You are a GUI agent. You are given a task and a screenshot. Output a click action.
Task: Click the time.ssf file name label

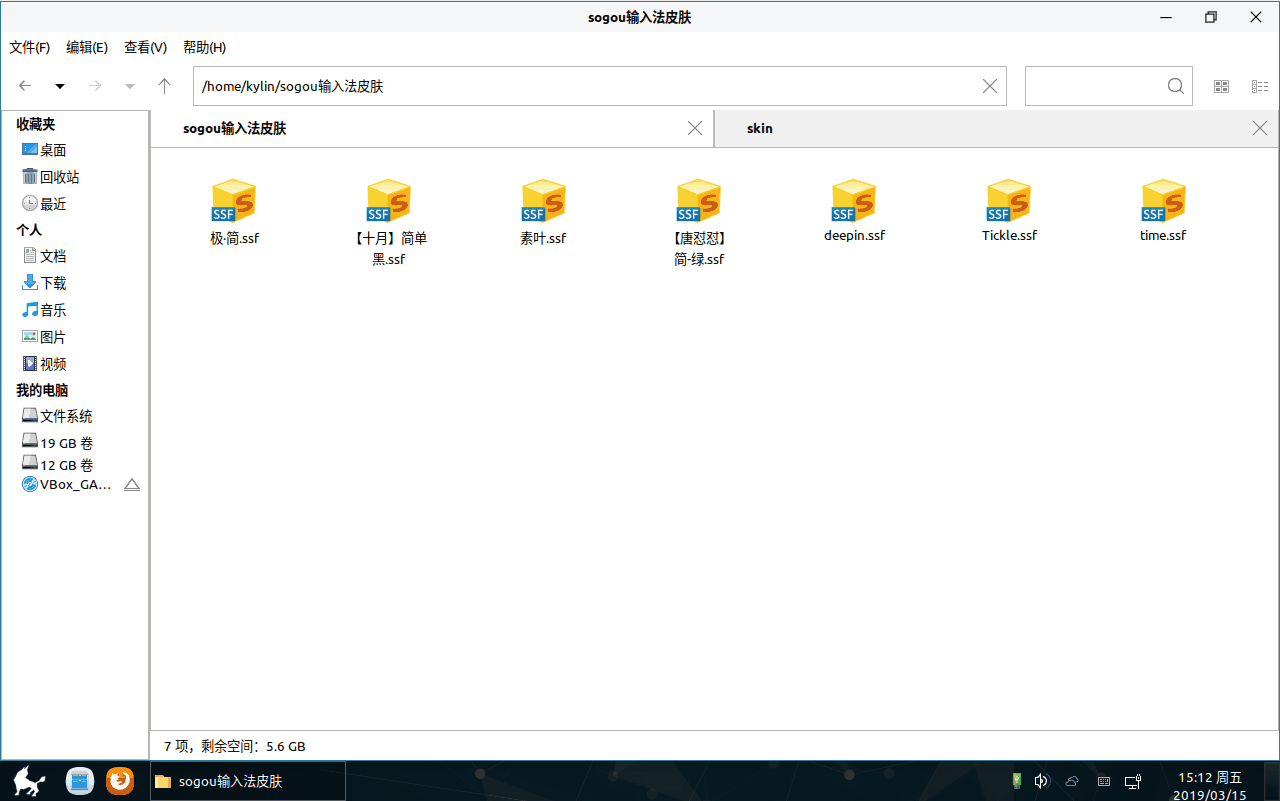(1163, 236)
